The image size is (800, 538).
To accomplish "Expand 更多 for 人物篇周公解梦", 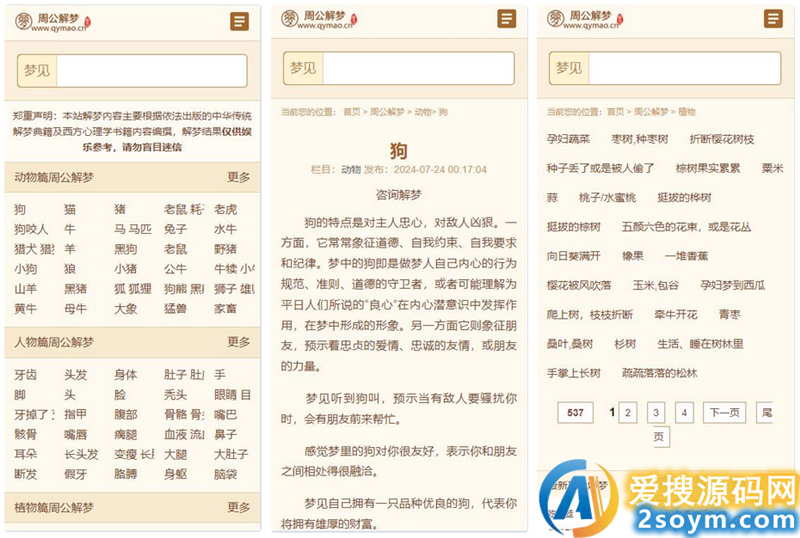I will [238, 342].
